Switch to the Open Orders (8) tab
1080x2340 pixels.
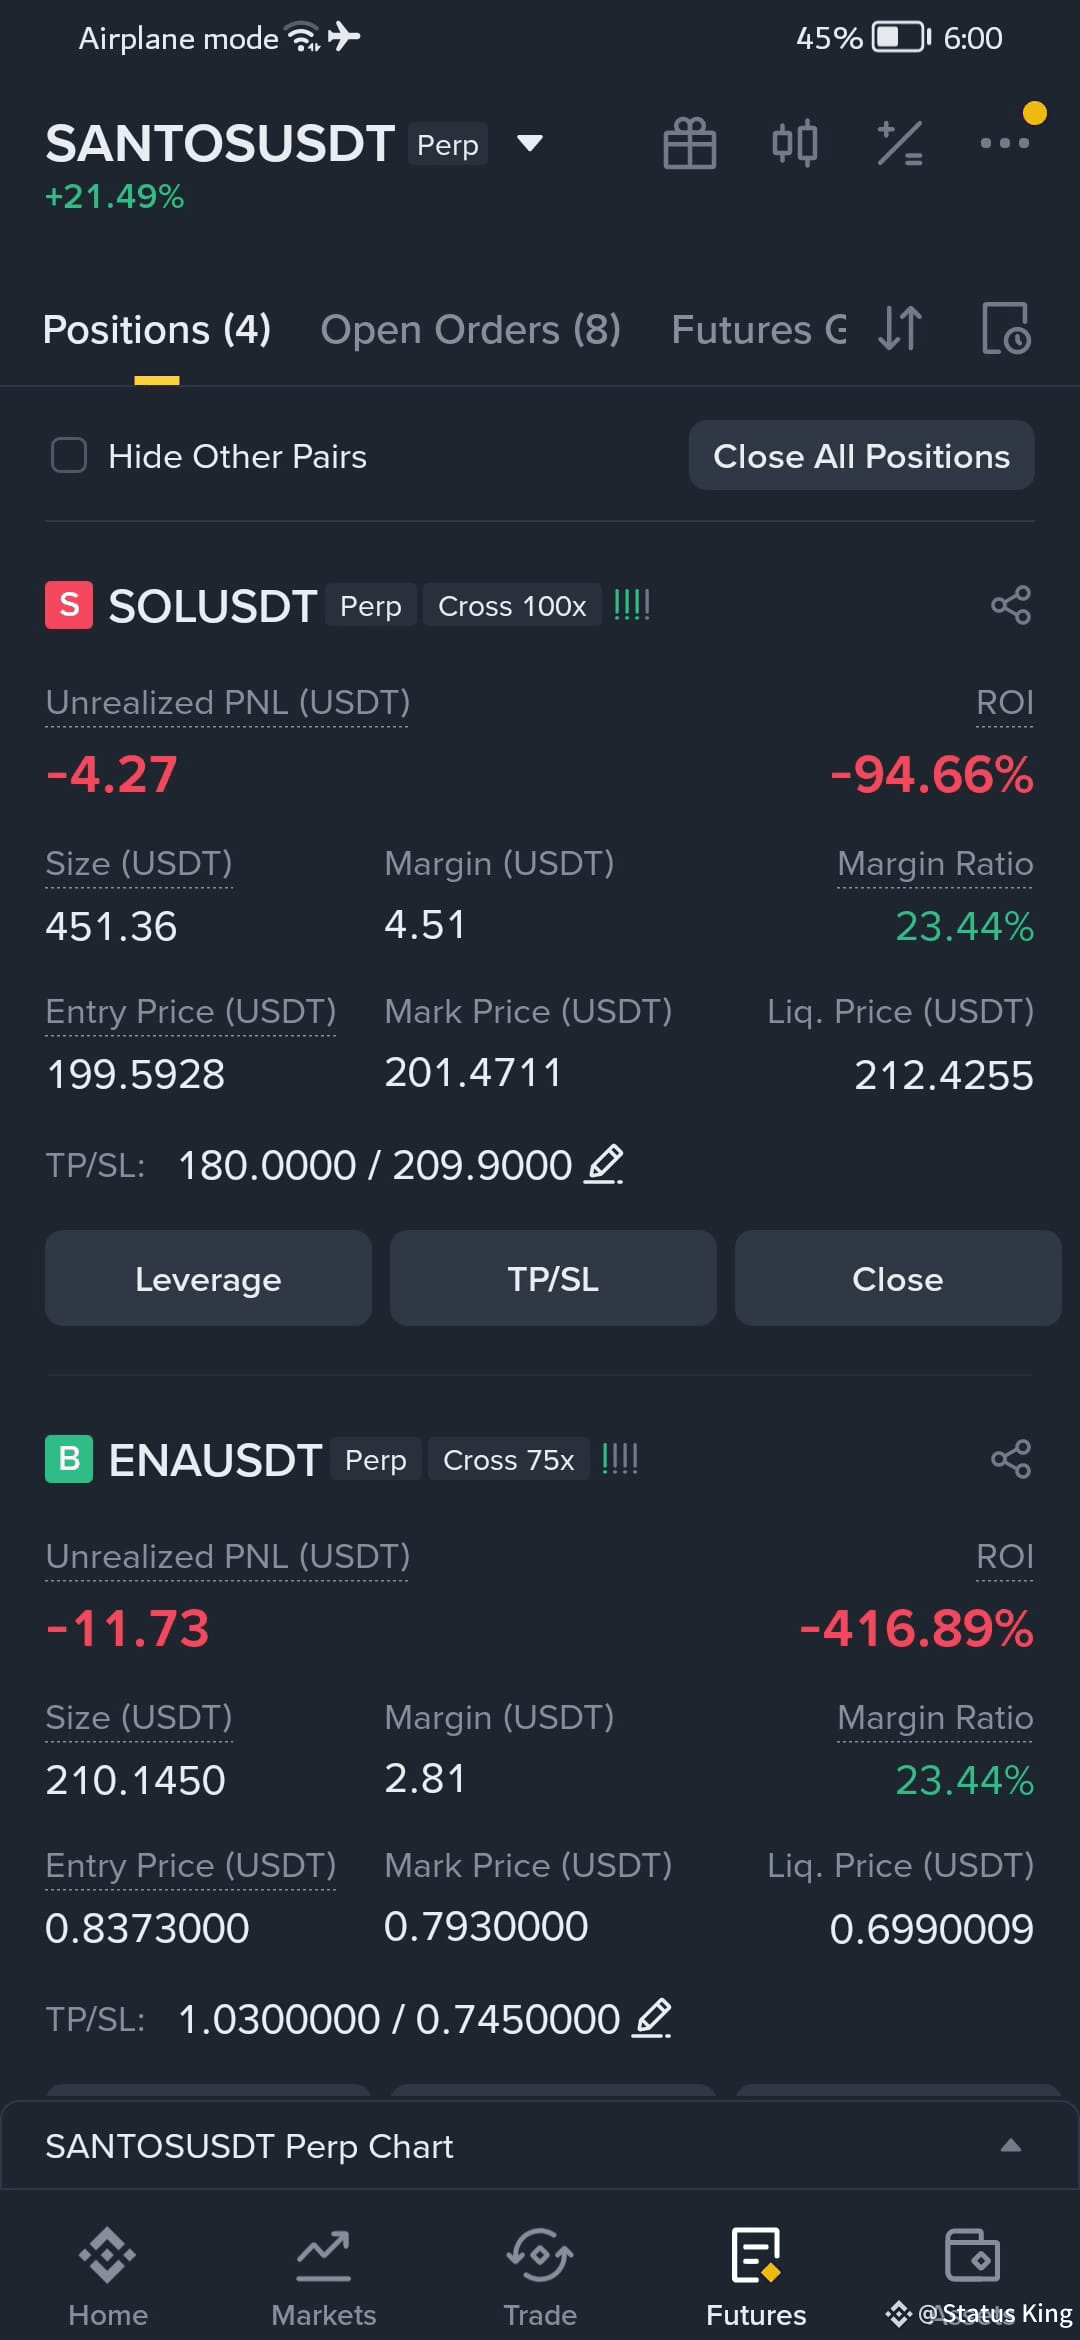471,329
